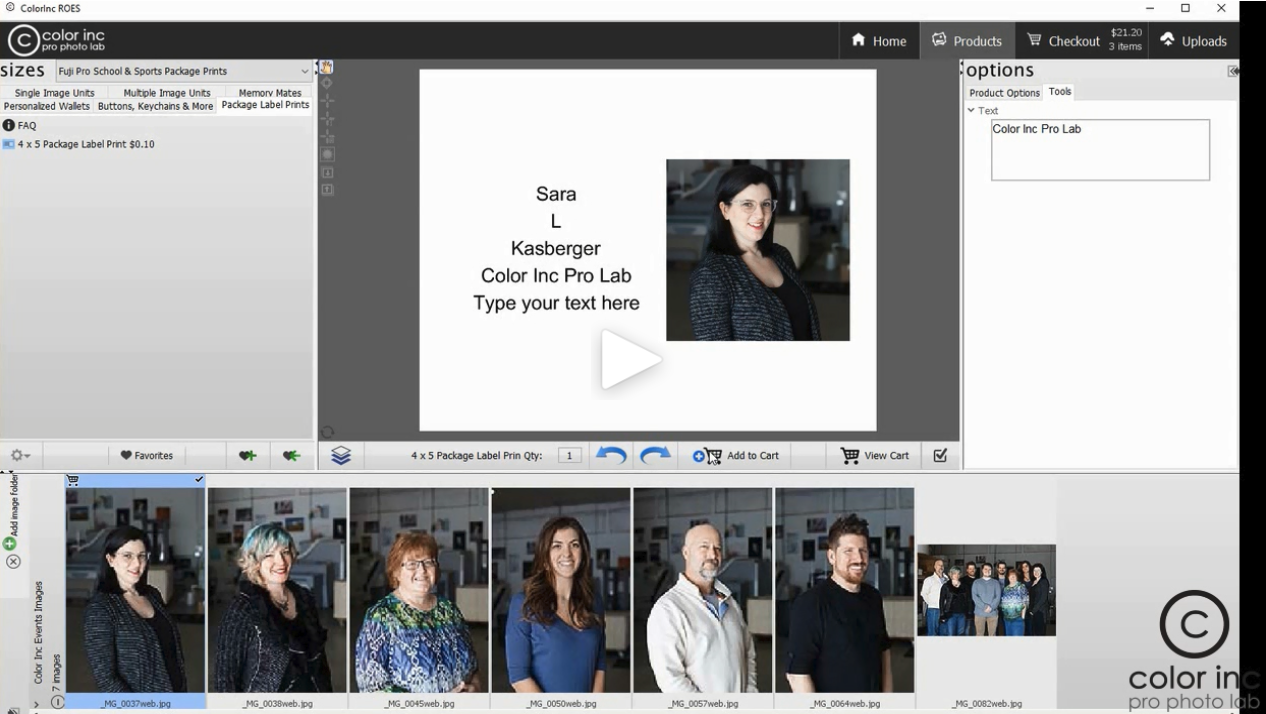Go to the Home page

click(x=879, y=41)
